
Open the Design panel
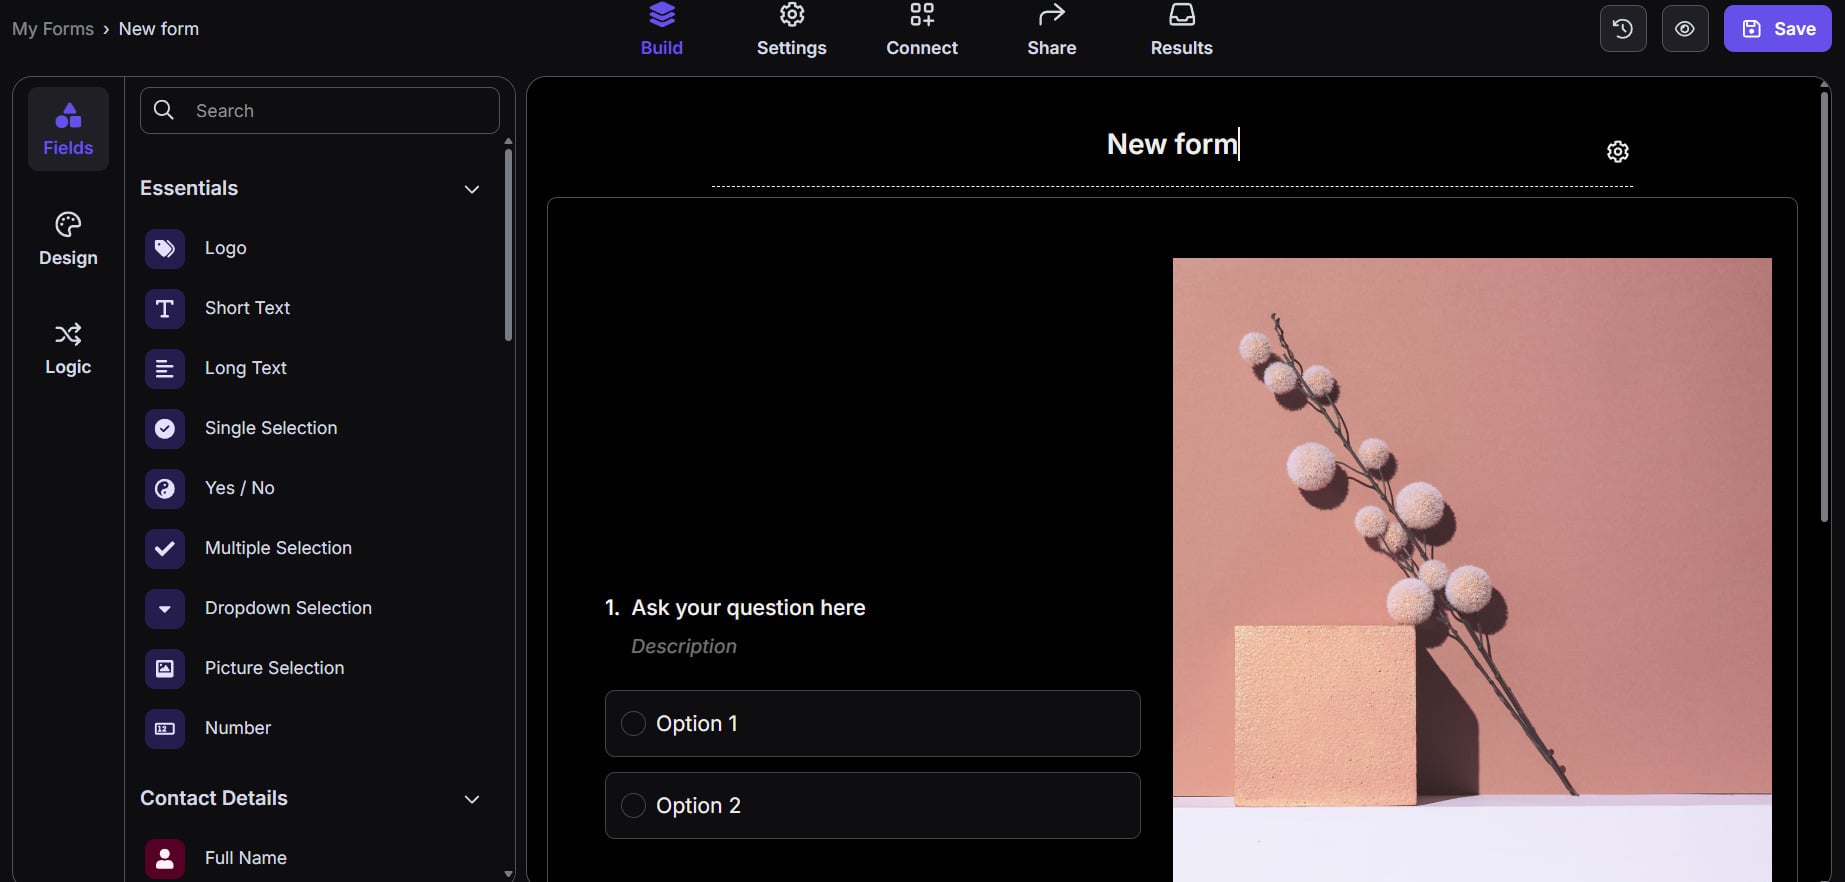tap(68, 239)
